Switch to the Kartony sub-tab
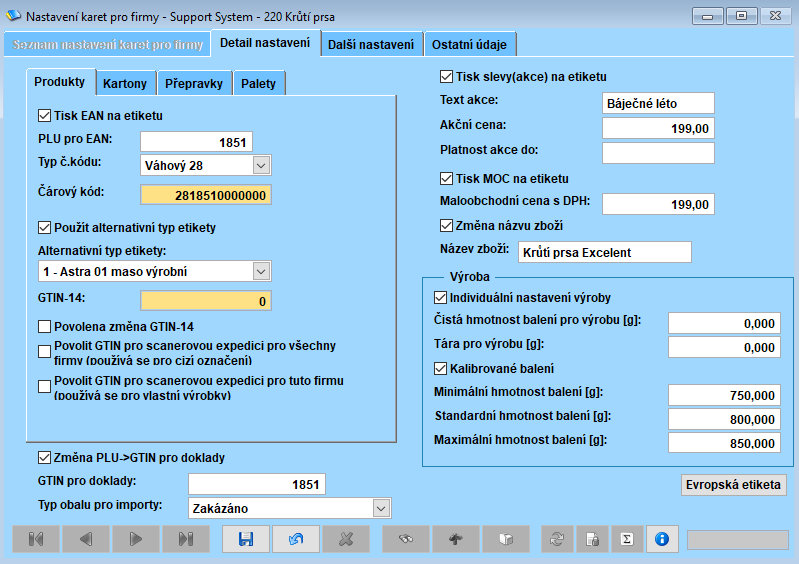Viewport: 799px width, 564px height. click(x=125, y=84)
